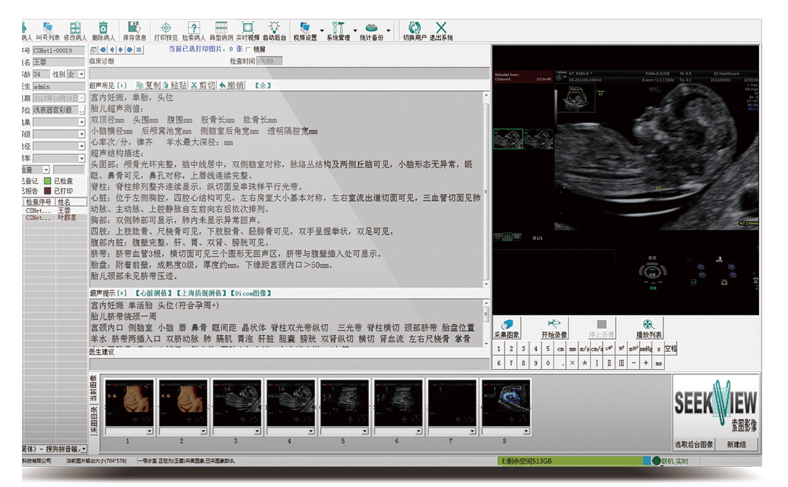Click 【心脏测值】 template link

tap(154, 293)
